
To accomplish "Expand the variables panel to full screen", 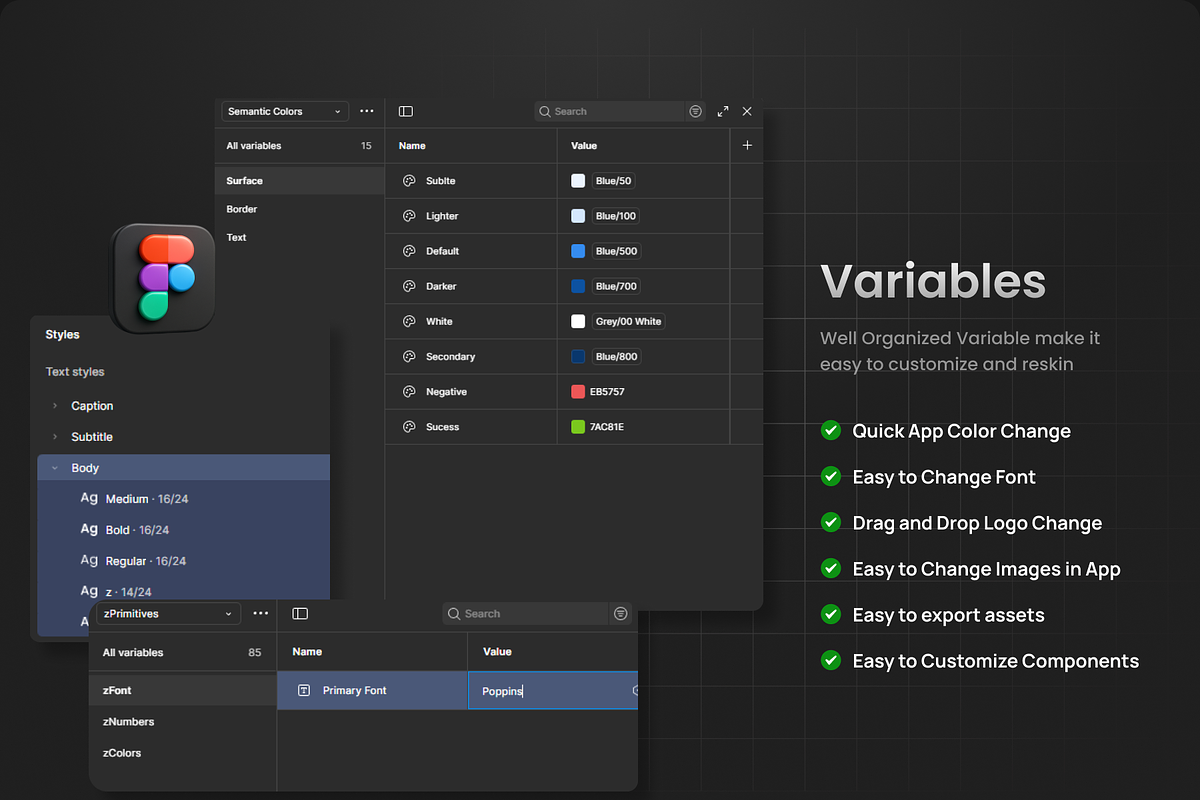I will (723, 111).
